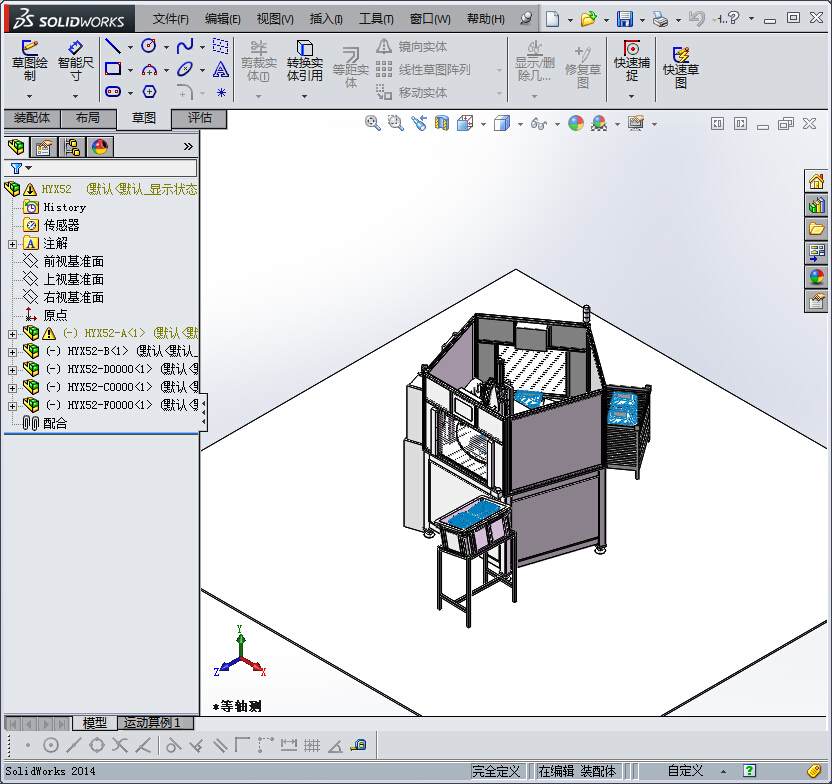Select the Corner Rectangle tool

point(112,69)
